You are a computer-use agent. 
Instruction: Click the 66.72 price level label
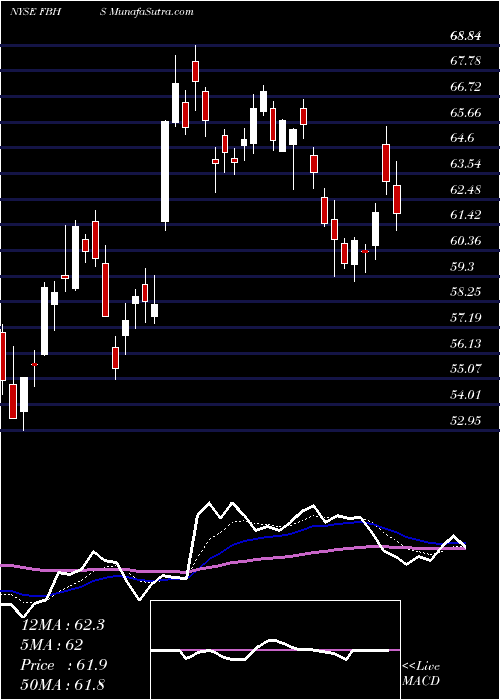pos(466,87)
